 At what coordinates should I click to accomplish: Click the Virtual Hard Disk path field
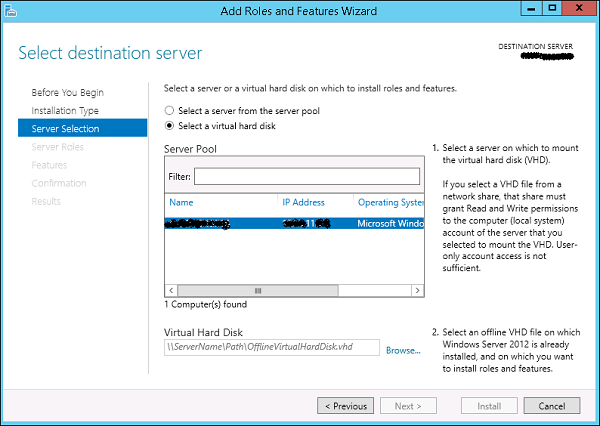(x=272, y=348)
